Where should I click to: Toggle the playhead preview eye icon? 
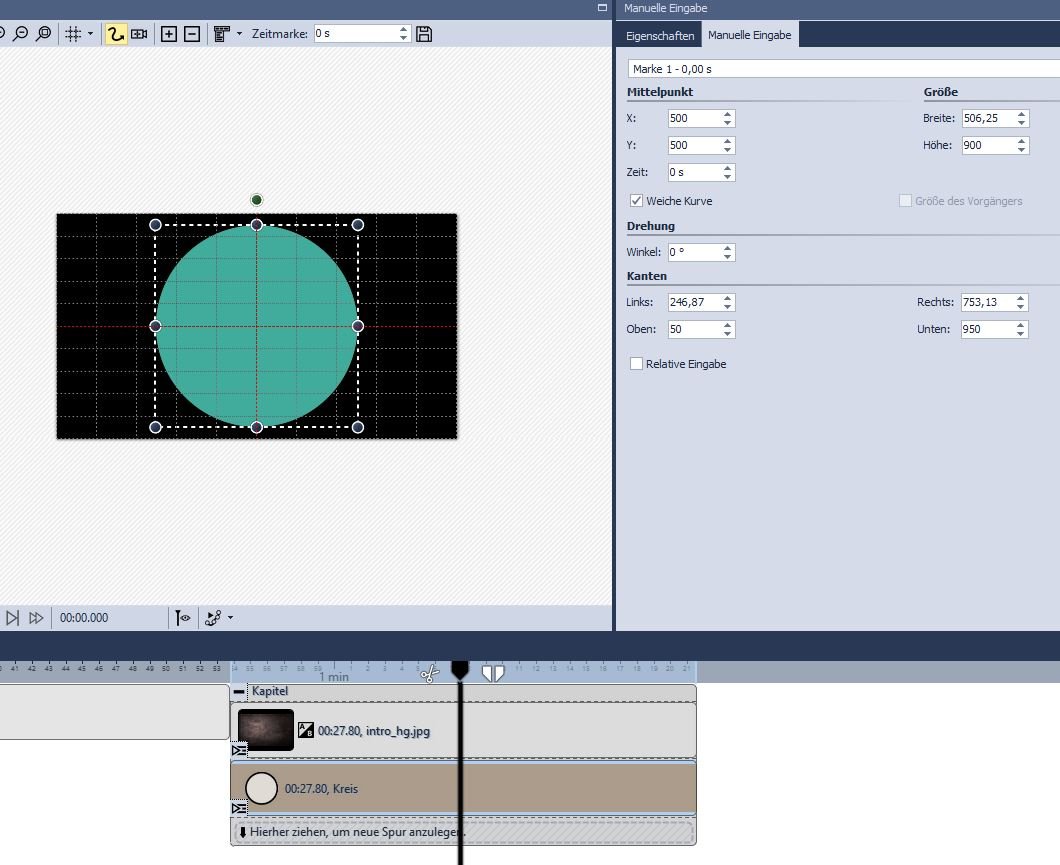tap(183, 618)
